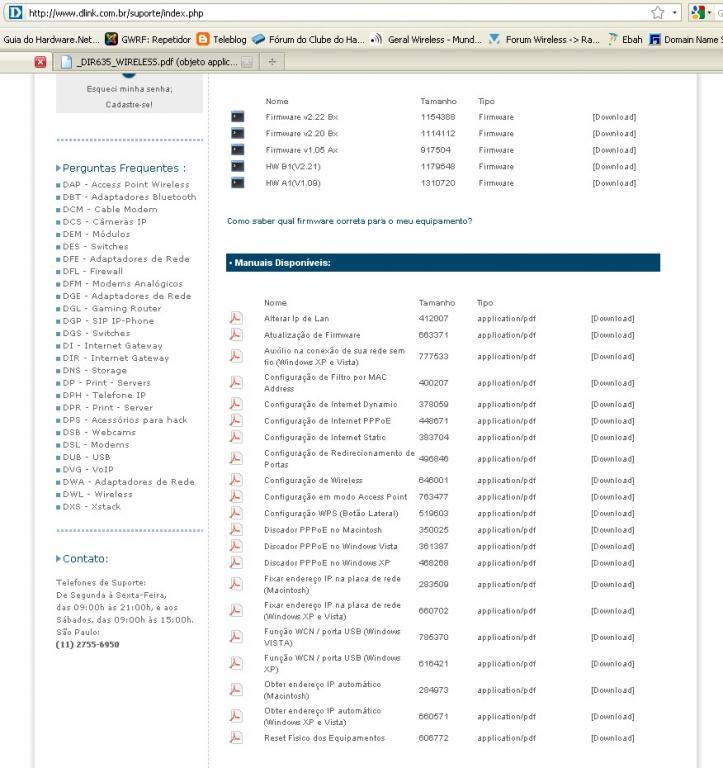Open the Fórum do Clube do Hardware bookmark
This screenshot has width=723, height=768.
click(309, 39)
